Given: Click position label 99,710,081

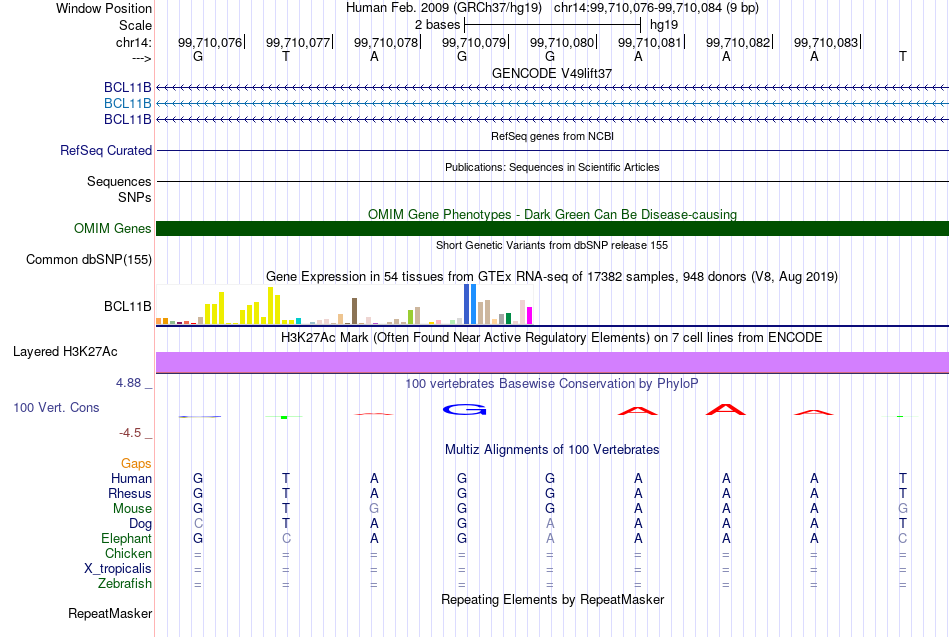Looking at the screenshot, I should (x=649, y=42).
